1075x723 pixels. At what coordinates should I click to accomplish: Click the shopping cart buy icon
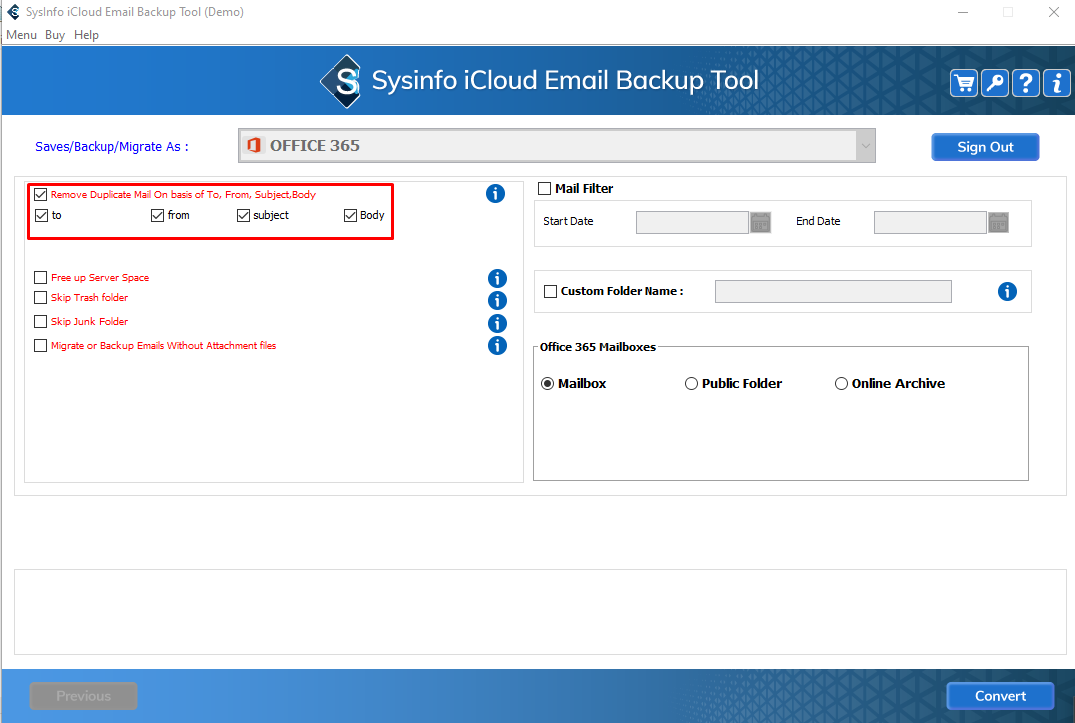pyautogui.click(x=964, y=83)
